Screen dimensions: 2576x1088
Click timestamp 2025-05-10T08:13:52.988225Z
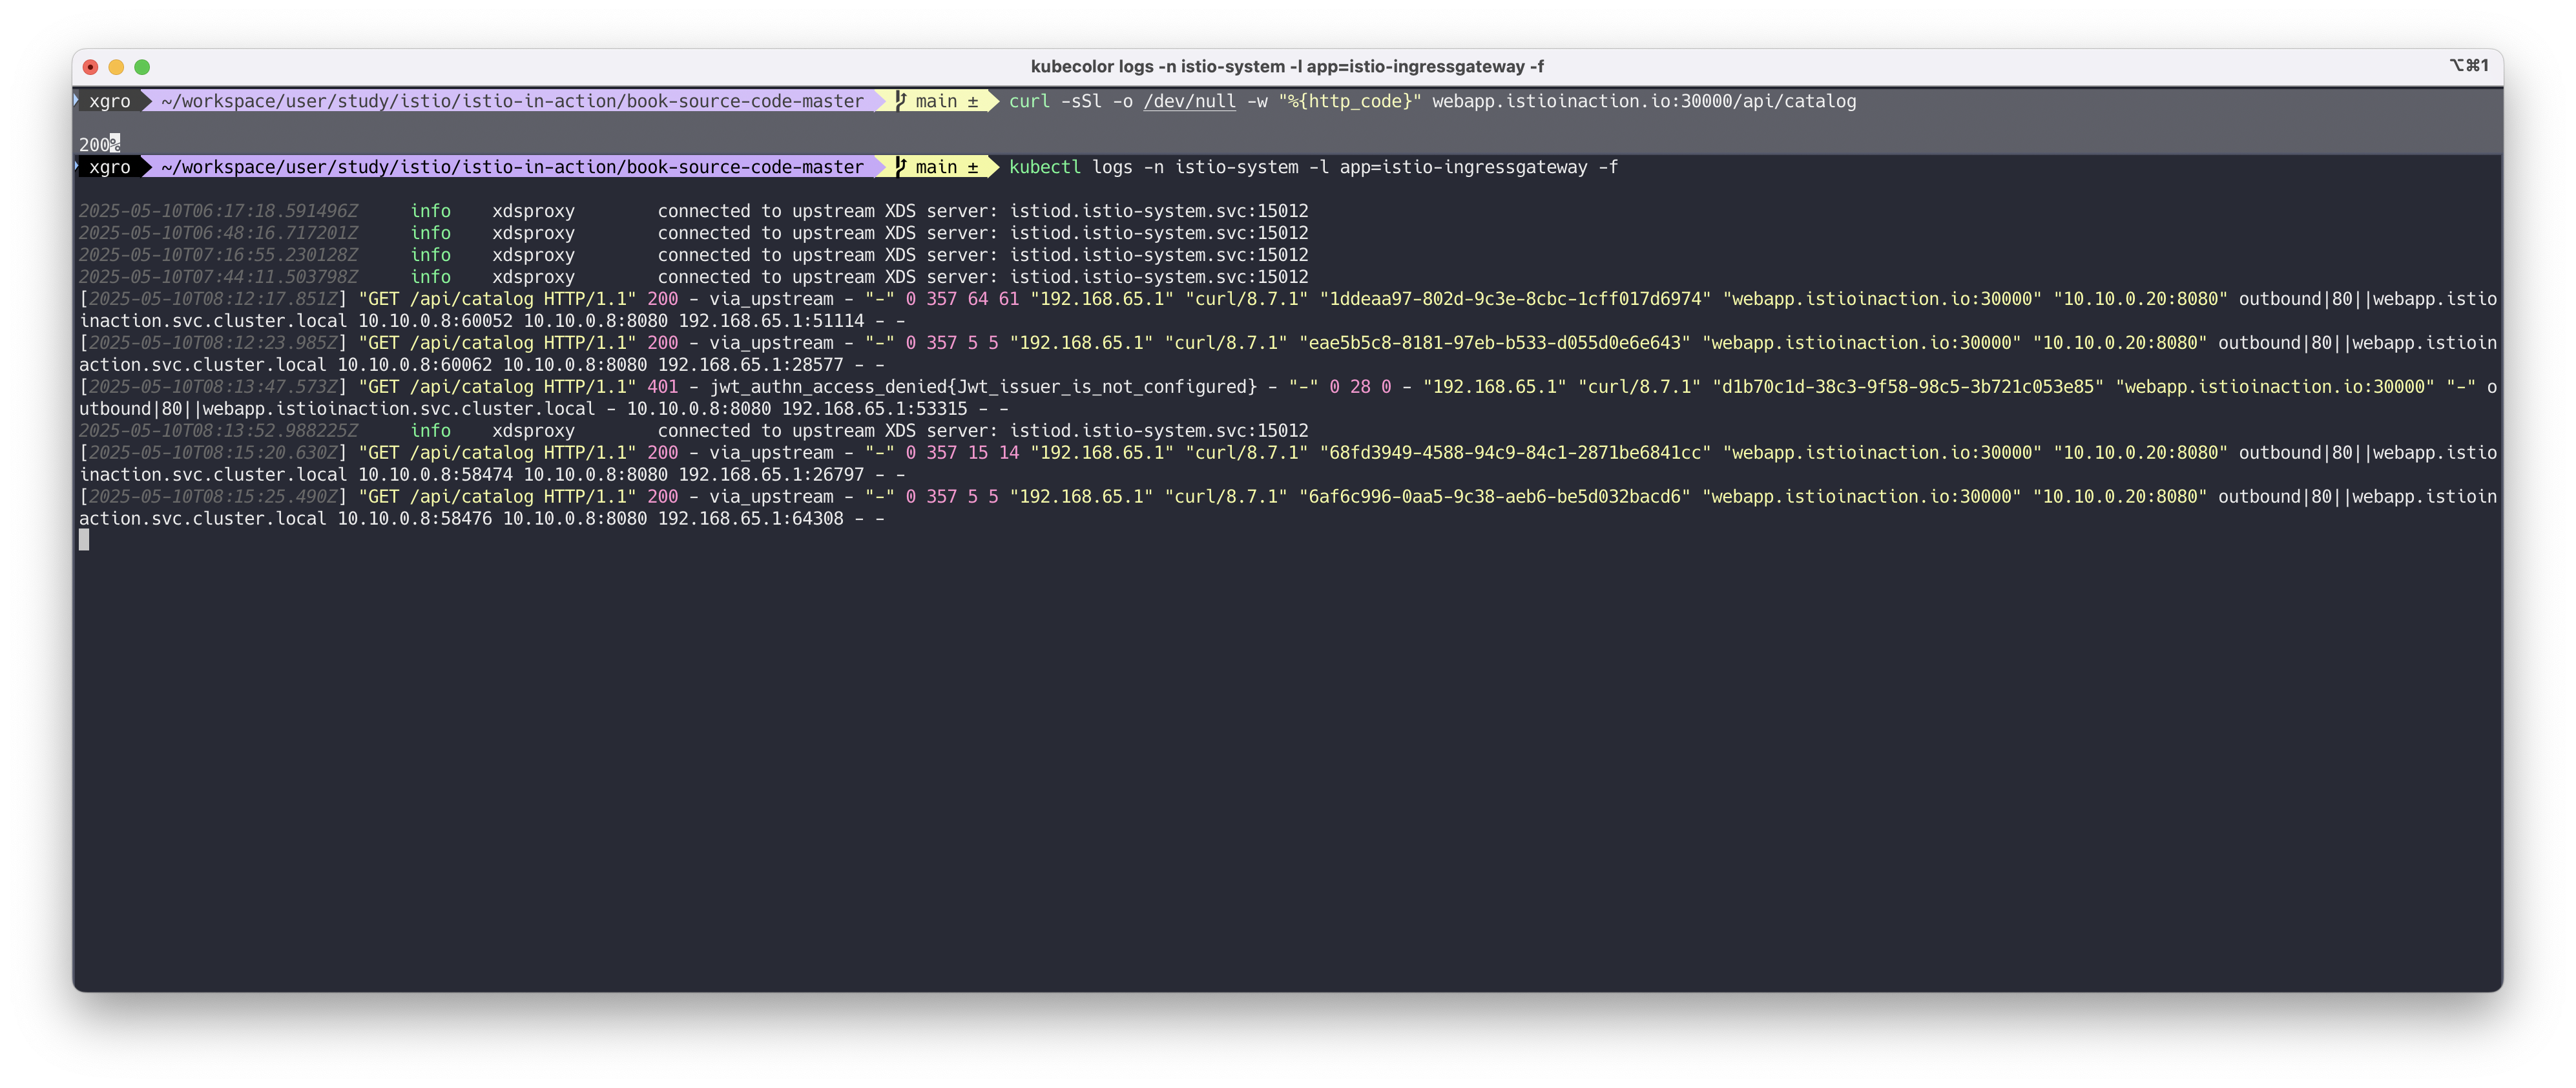(218, 431)
